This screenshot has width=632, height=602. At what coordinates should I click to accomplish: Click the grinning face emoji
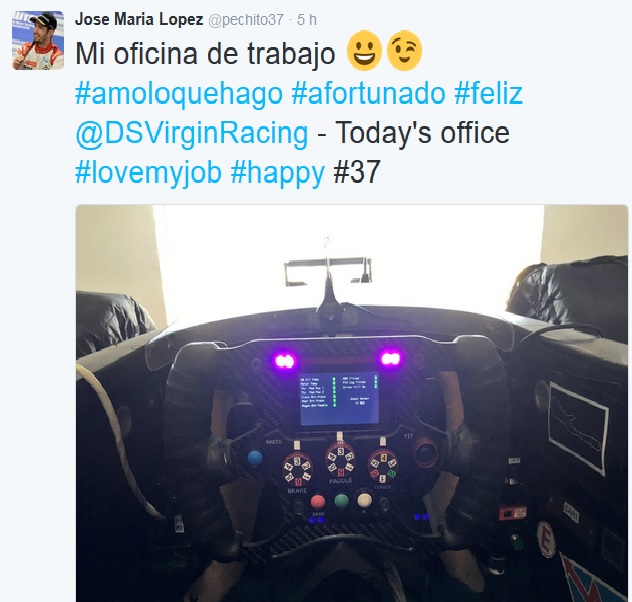[x=364, y=51]
